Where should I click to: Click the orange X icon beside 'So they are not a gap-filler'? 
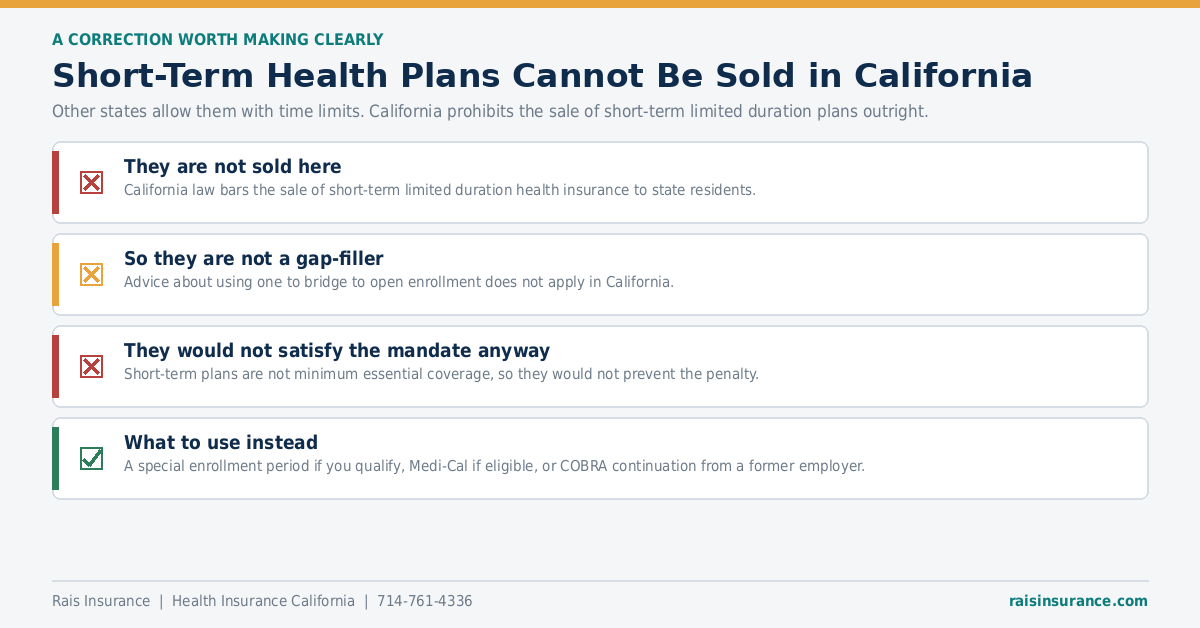coord(91,274)
